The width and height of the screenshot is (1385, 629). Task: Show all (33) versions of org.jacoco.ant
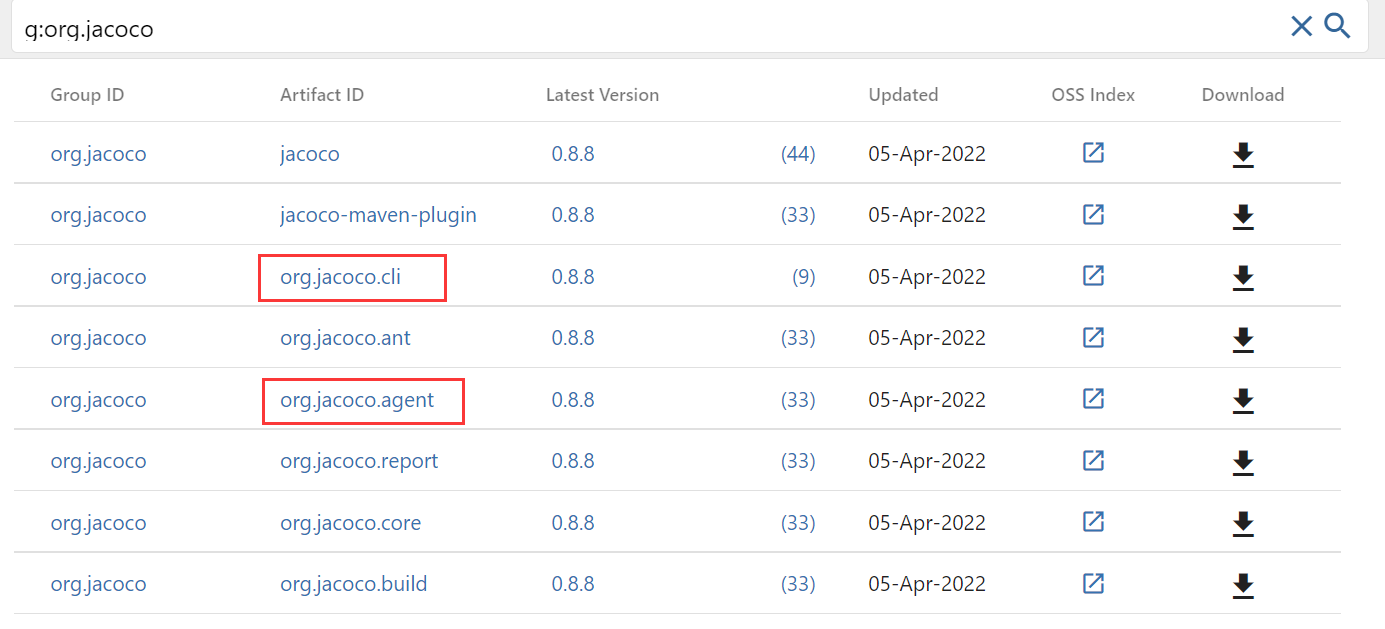(x=798, y=338)
